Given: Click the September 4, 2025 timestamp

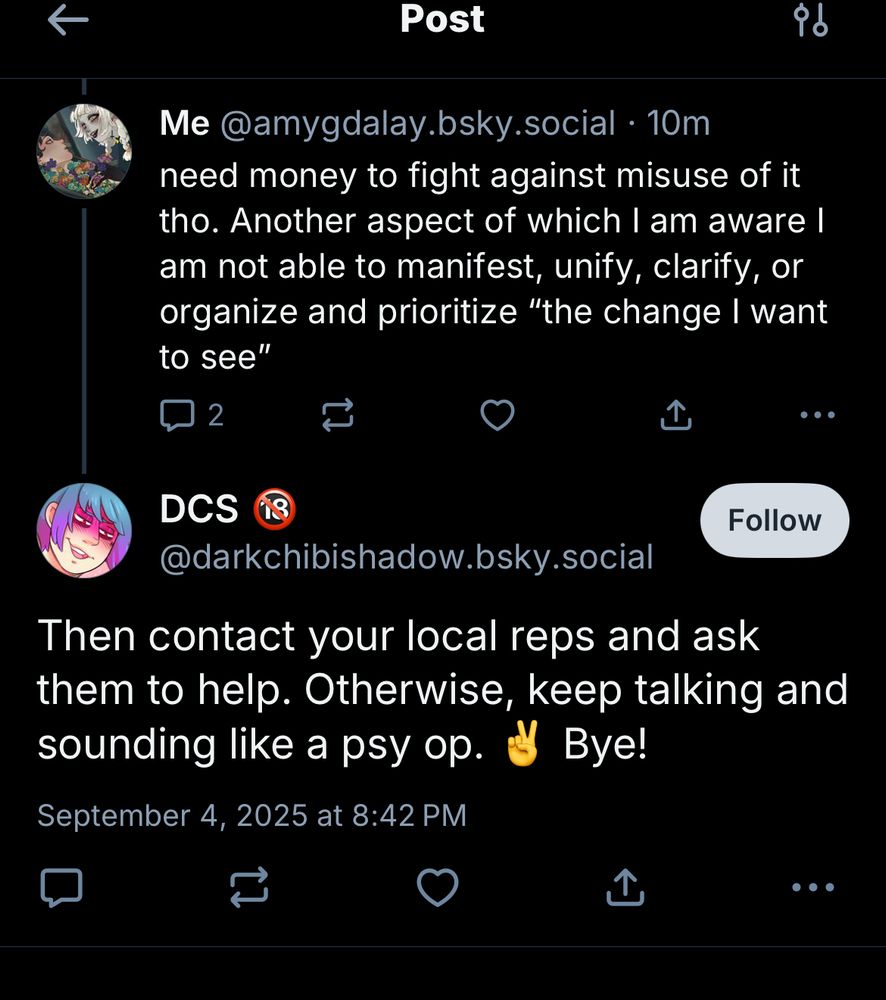Looking at the screenshot, I should (x=251, y=815).
